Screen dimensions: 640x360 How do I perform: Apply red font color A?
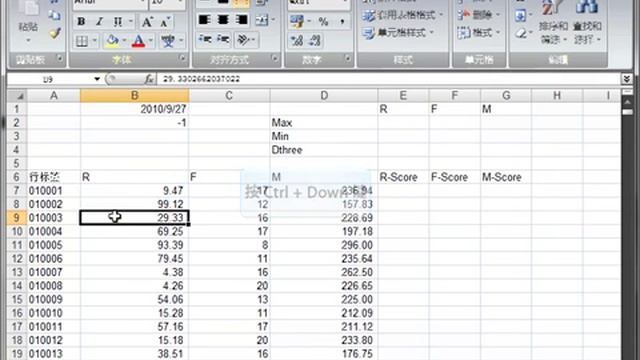tap(138, 41)
